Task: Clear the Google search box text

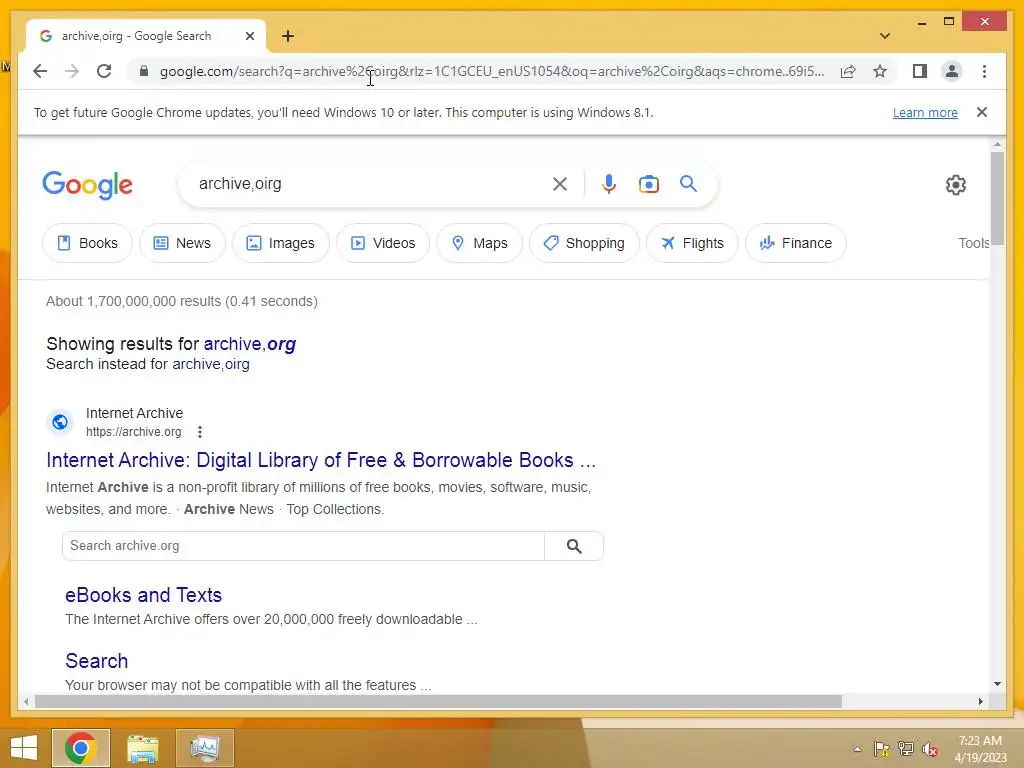Action: point(560,184)
